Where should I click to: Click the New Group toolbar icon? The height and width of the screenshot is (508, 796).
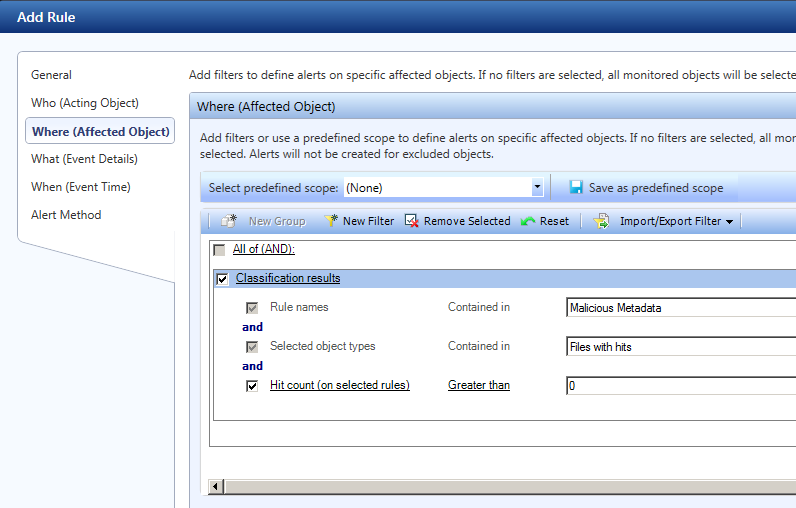click(229, 221)
